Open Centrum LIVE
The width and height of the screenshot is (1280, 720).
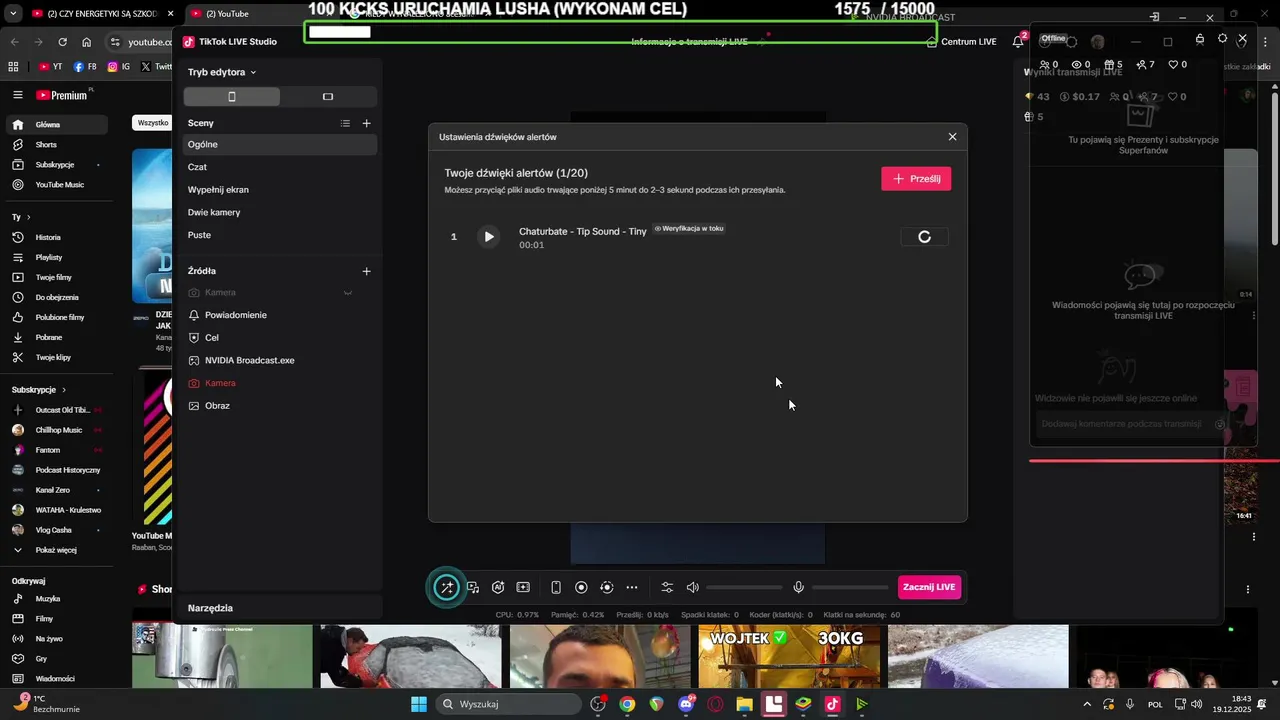(962, 42)
